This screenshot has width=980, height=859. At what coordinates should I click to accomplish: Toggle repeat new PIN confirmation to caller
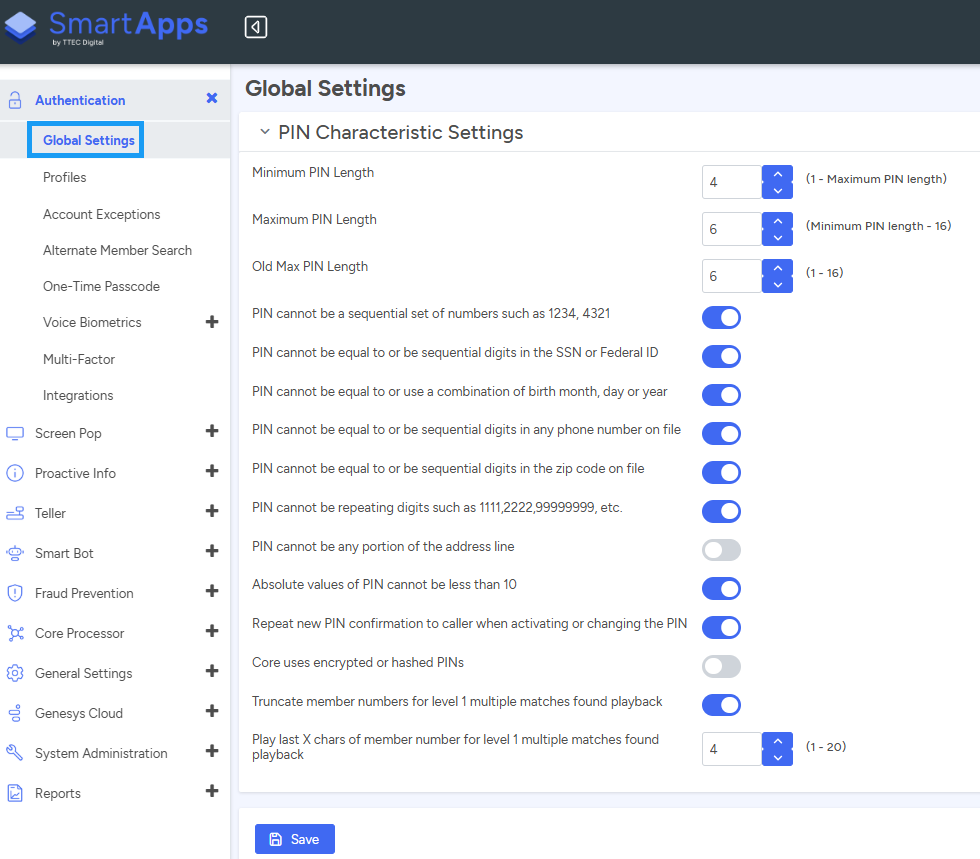(x=721, y=627)
